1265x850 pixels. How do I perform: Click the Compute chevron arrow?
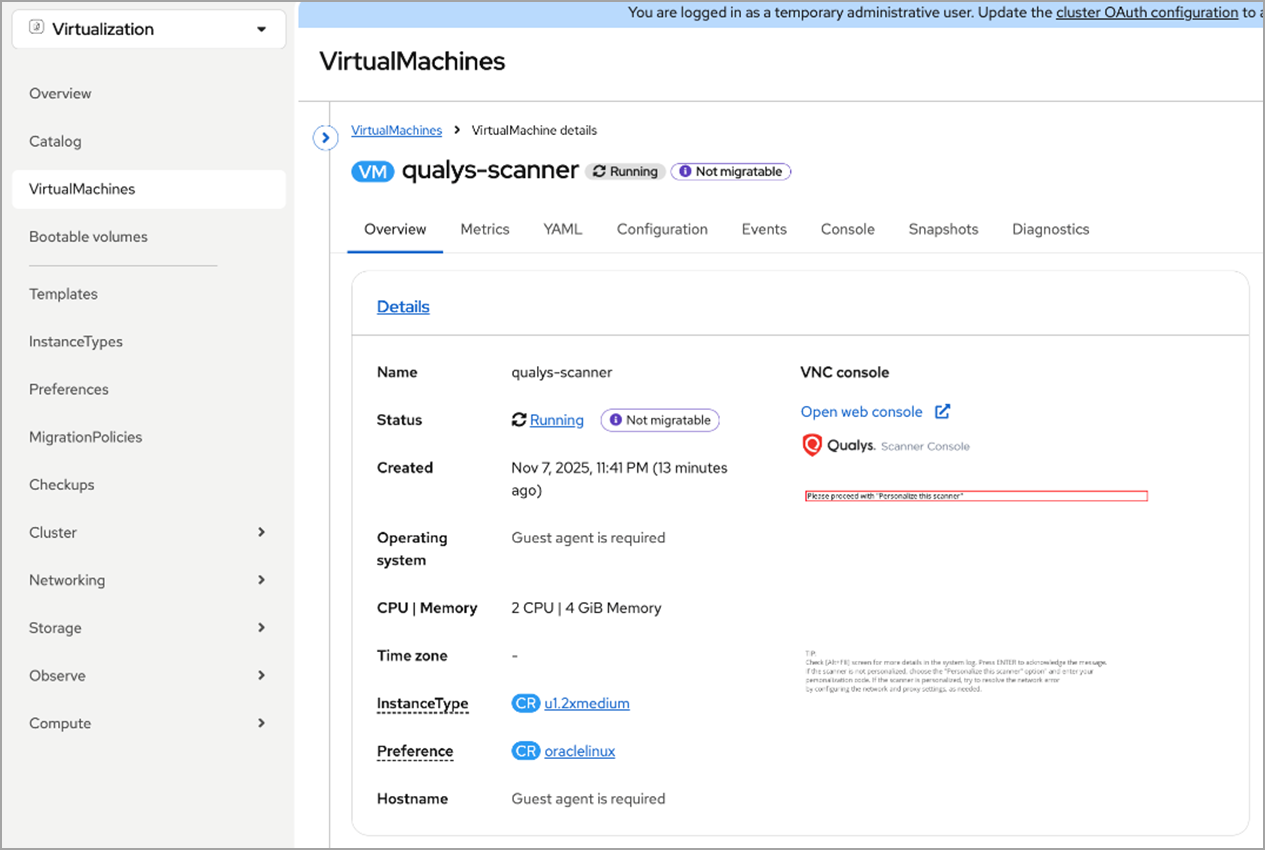coord(262,723)
